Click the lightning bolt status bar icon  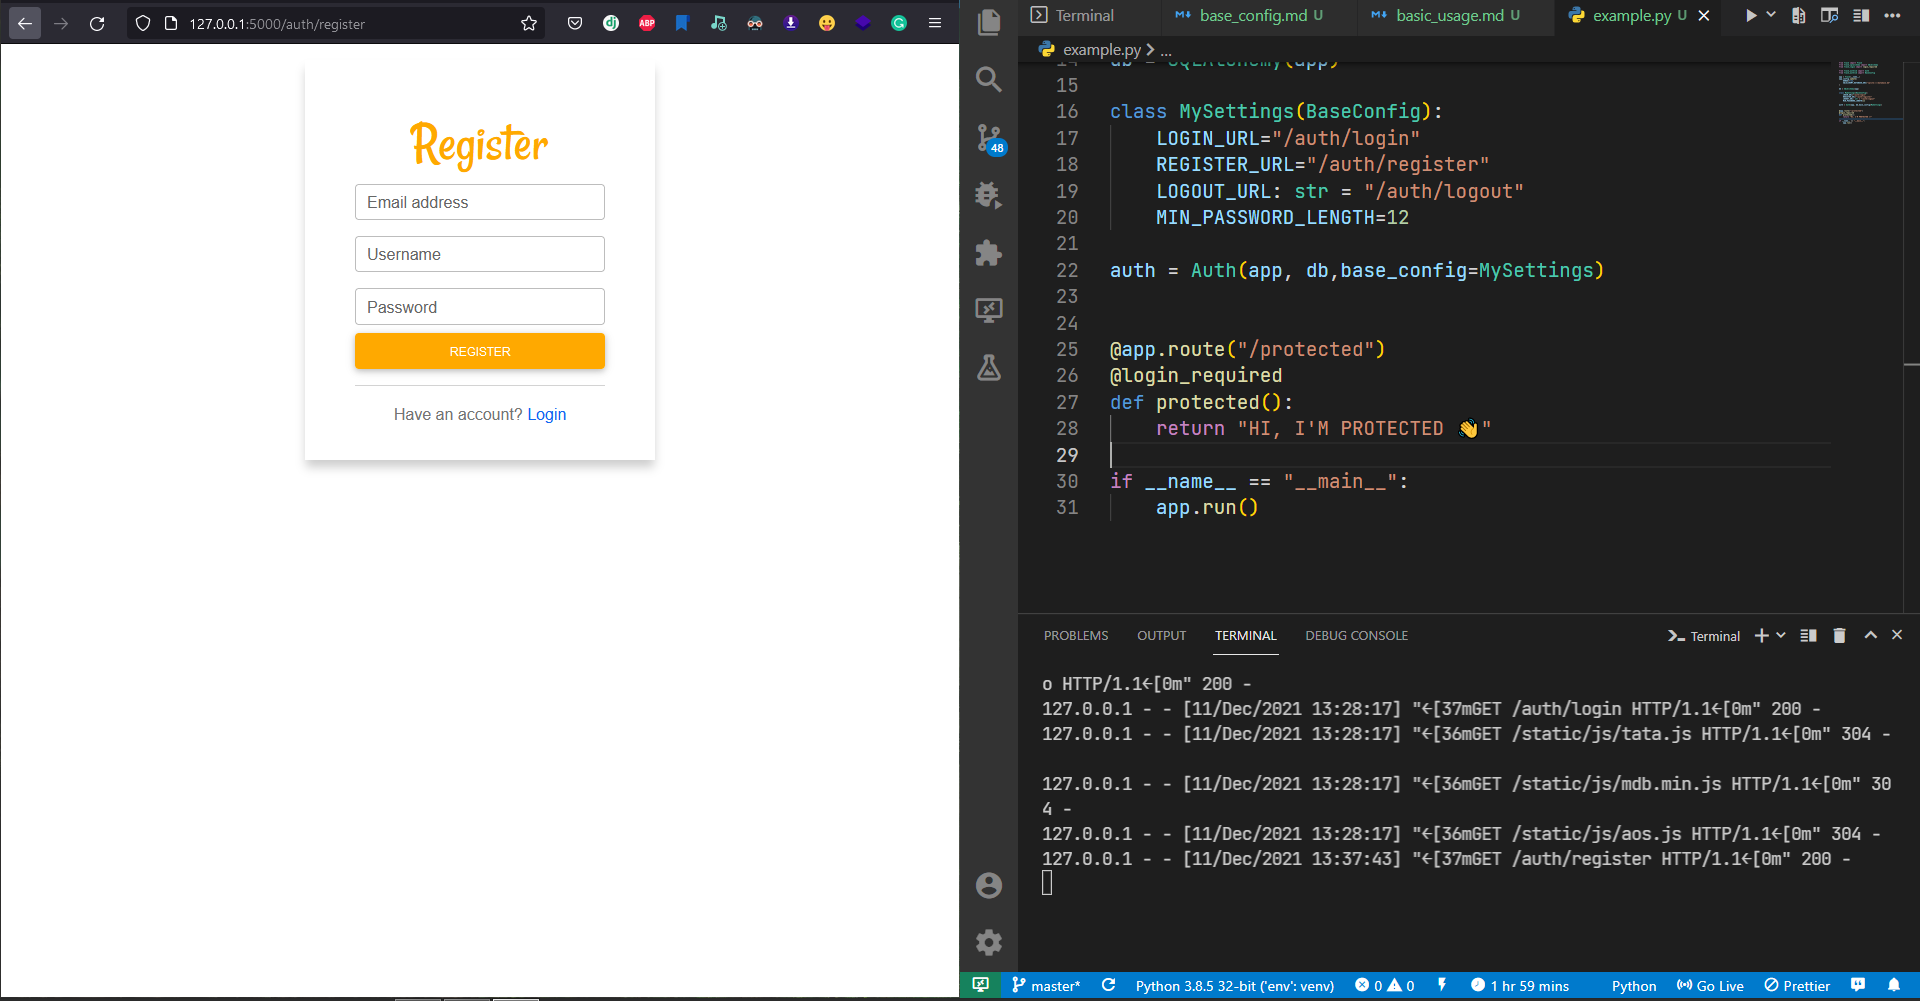[x=1441, y=985]
